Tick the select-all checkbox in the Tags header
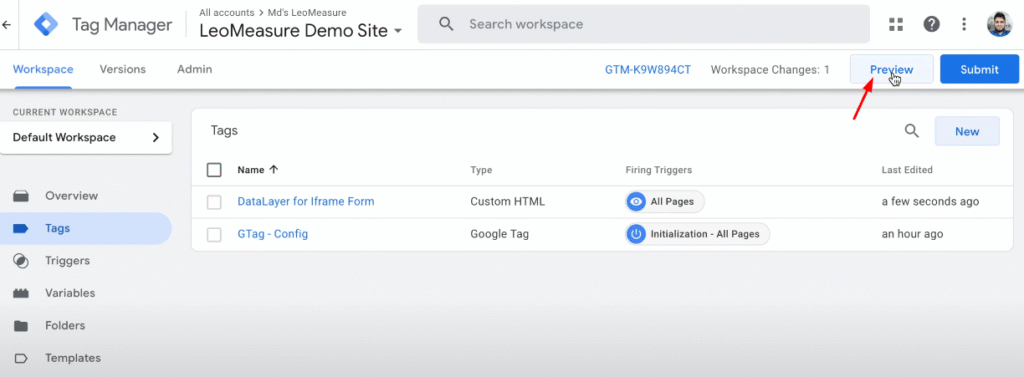The image size is (1024, 377). coord(214,170)
